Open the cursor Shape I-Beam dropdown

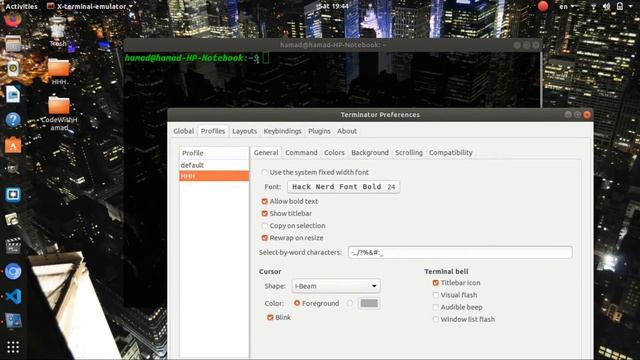coord(336,286)
